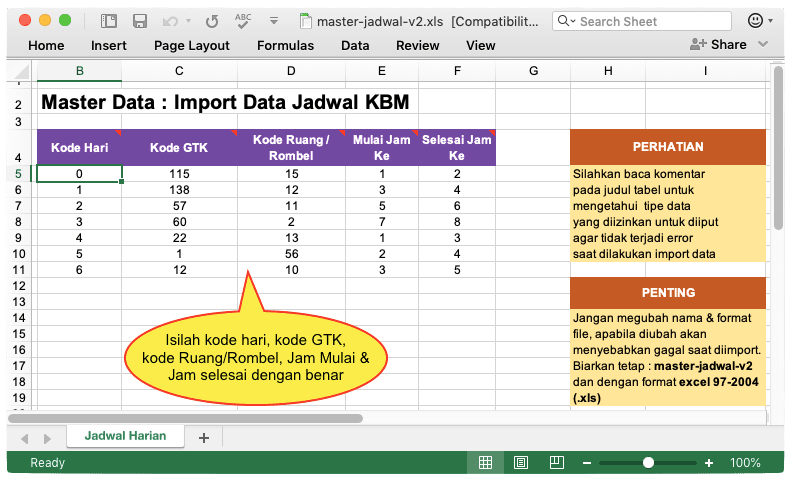Screen dimensions: 791x481
Task: Select cell with value 22
Action: click(x=179, y=238)
